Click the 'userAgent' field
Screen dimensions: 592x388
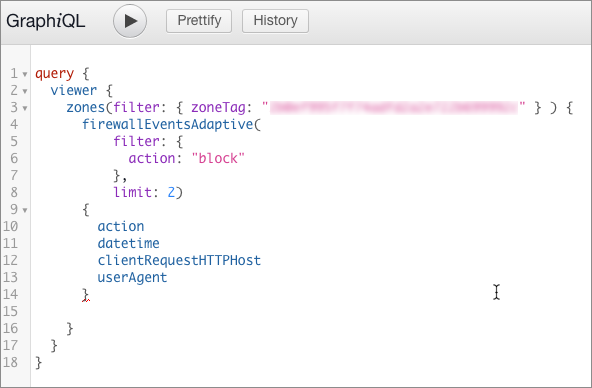pyautogui.click(x=132, y=277)
